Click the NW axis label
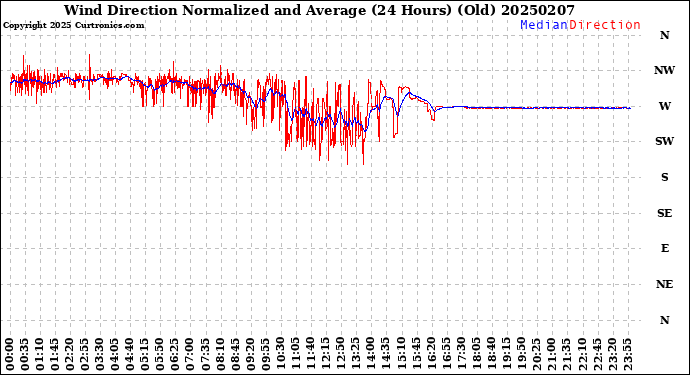 [664, 70]
